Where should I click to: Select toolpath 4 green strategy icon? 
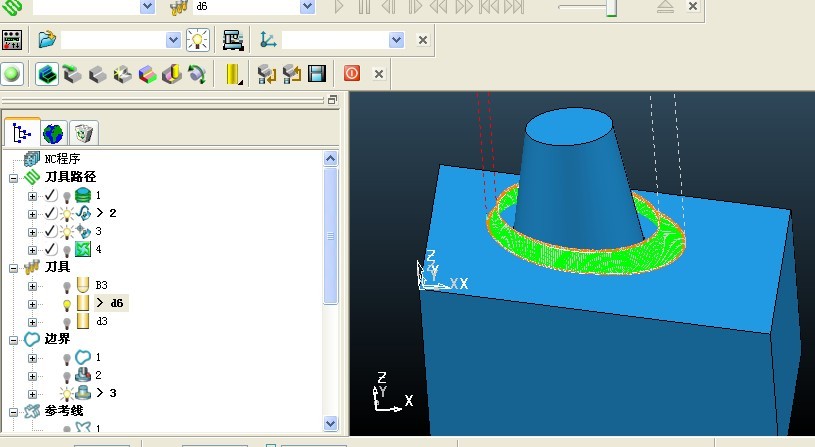pos(83,249)
